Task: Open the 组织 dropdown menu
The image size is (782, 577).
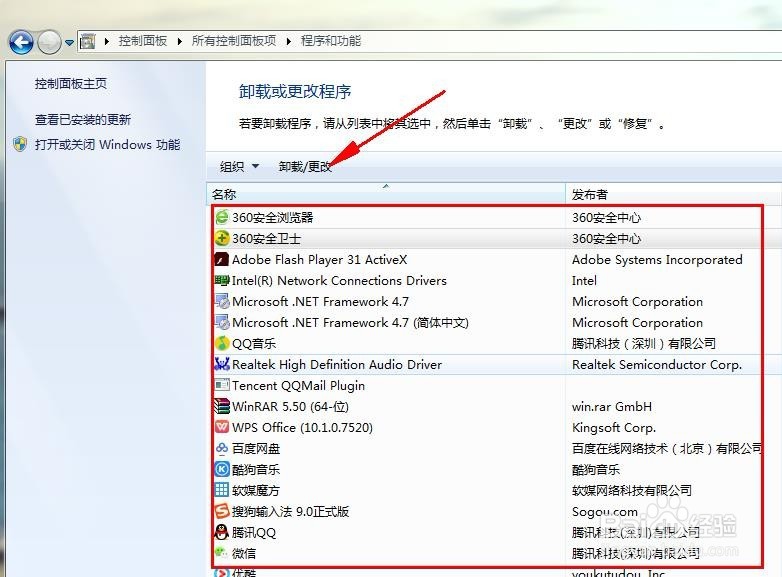Action: [x=239, y=167]
